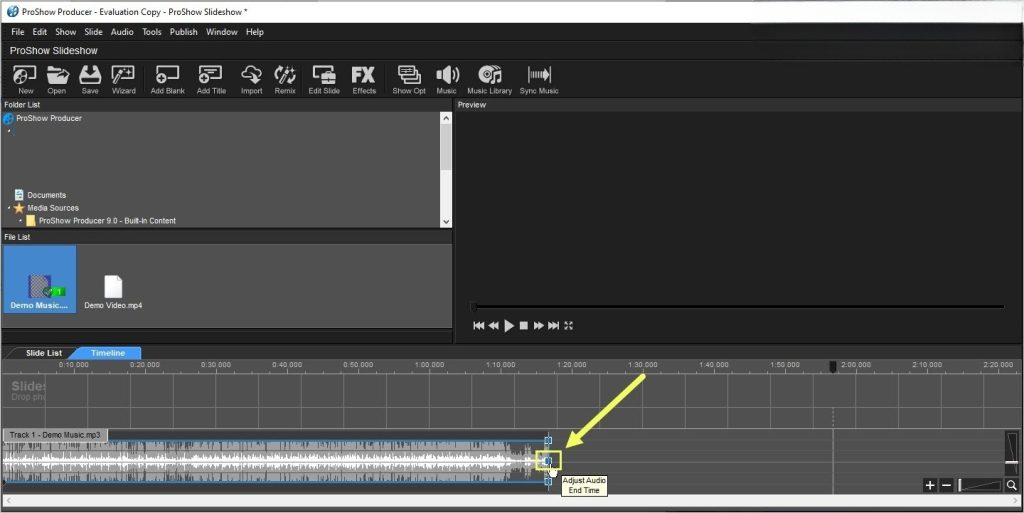Click the timeline zoom slider

tap(980, 485)
